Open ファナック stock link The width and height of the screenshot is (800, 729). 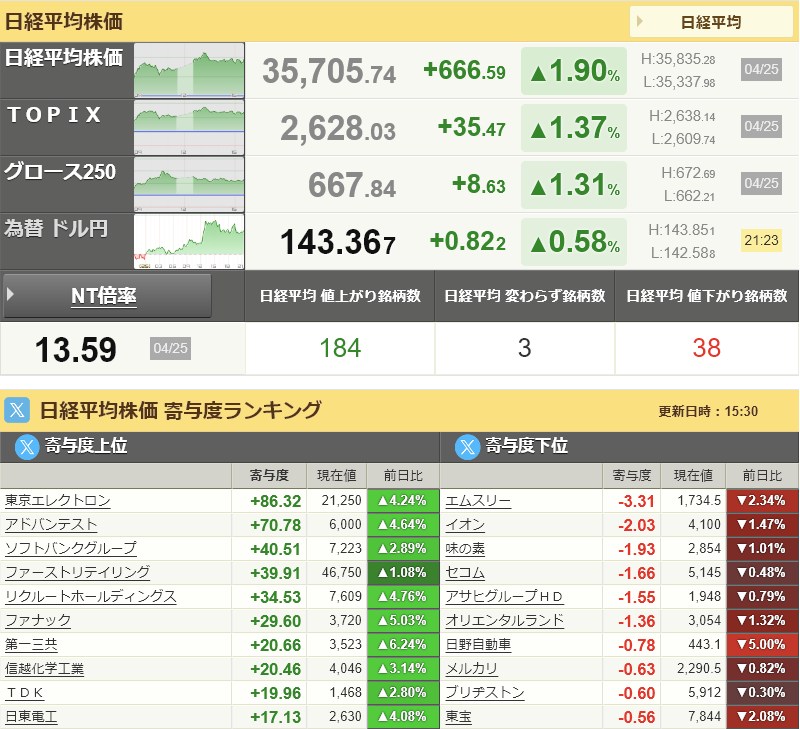coord(38,620)
